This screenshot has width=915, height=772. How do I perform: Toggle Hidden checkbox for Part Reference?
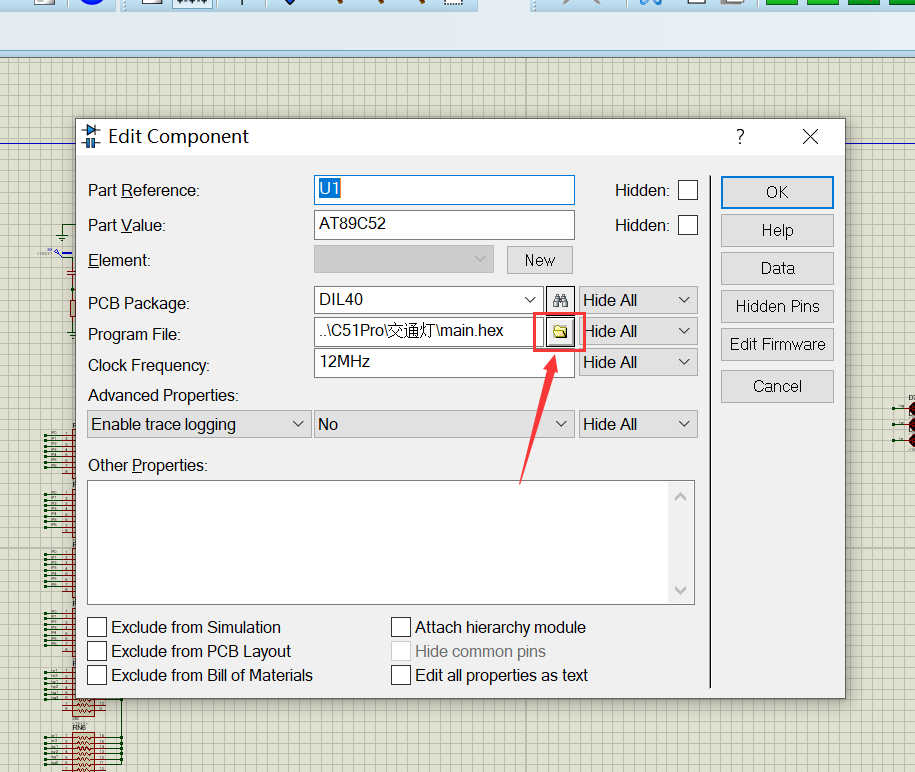point(688,190)
